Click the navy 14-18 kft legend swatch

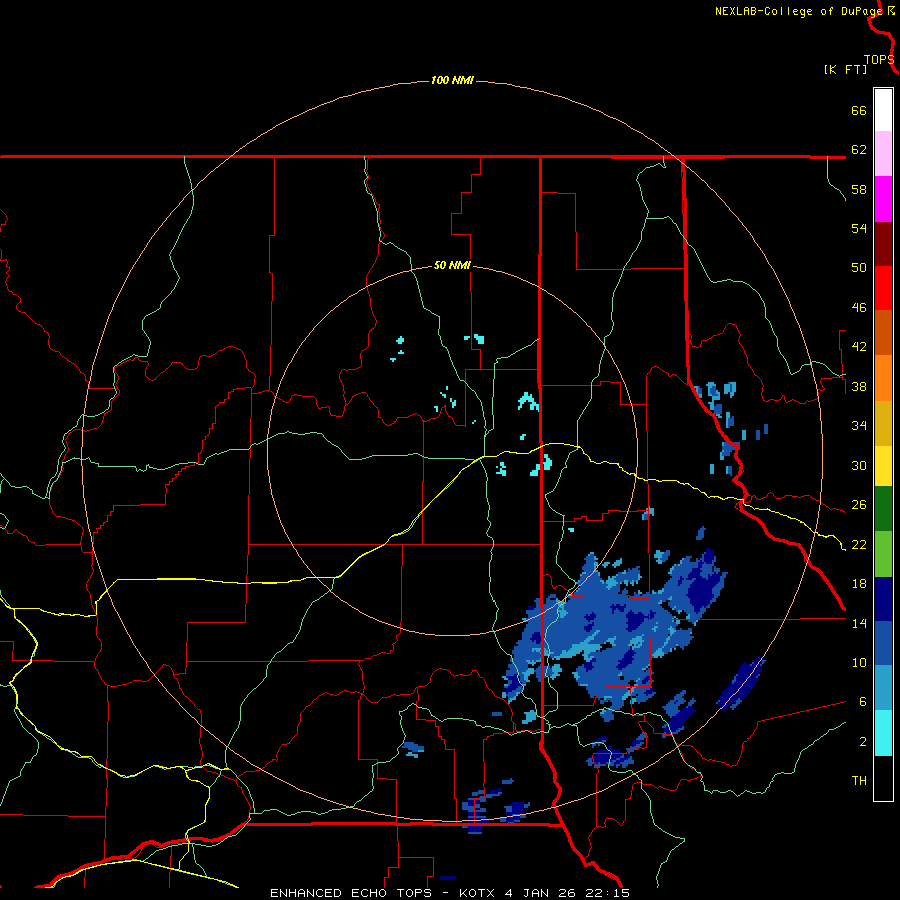click(x=883, y=599)
